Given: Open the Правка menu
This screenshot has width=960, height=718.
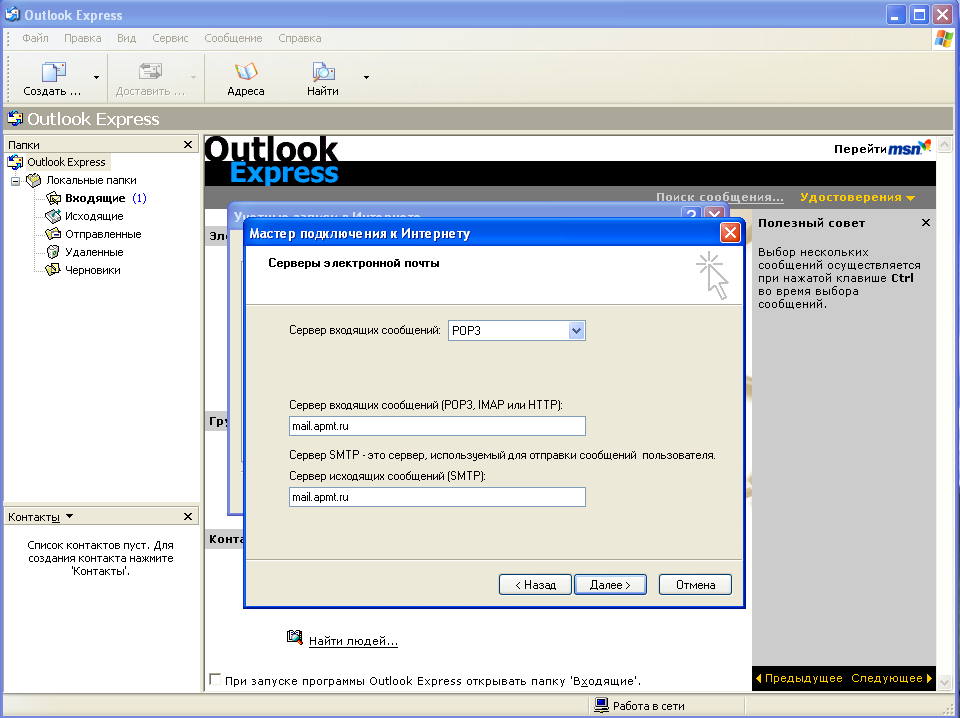Looking at the screenshot, I should pos(83,38).
